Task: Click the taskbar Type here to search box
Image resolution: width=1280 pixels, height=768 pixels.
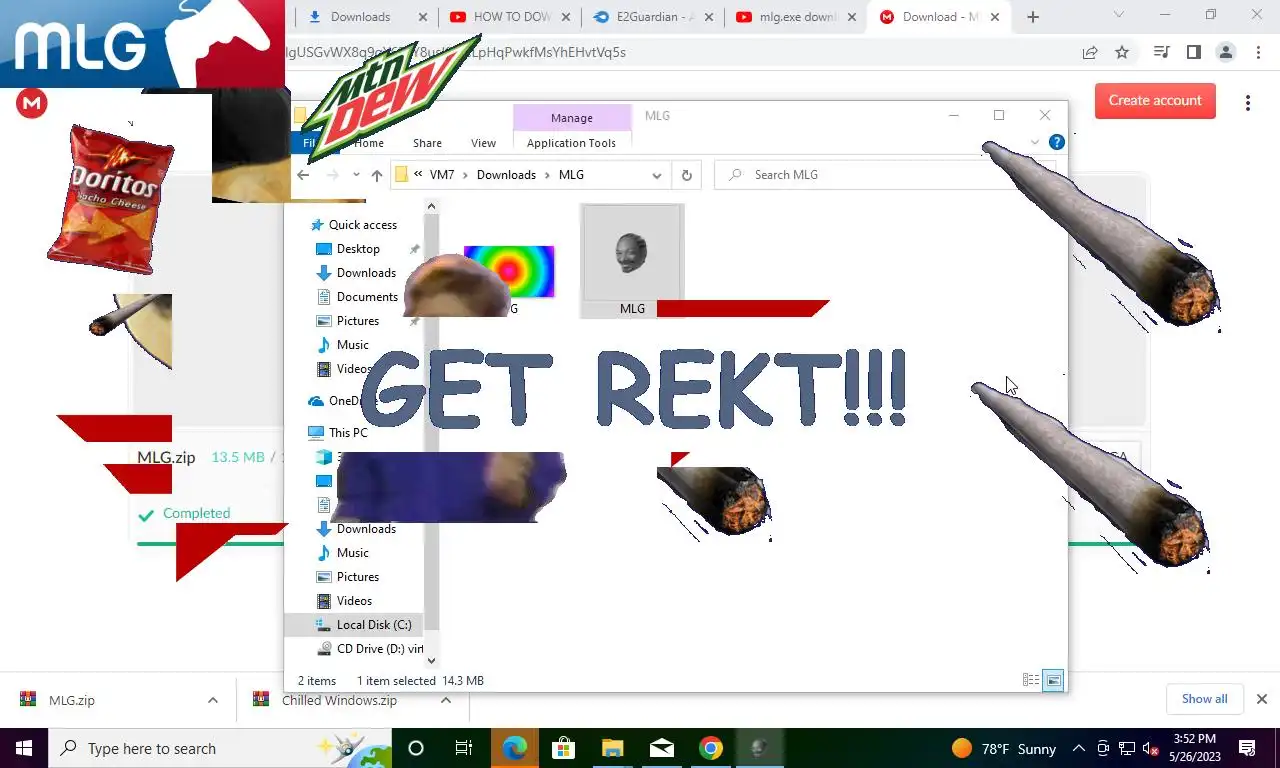Action: click(219, 748)
